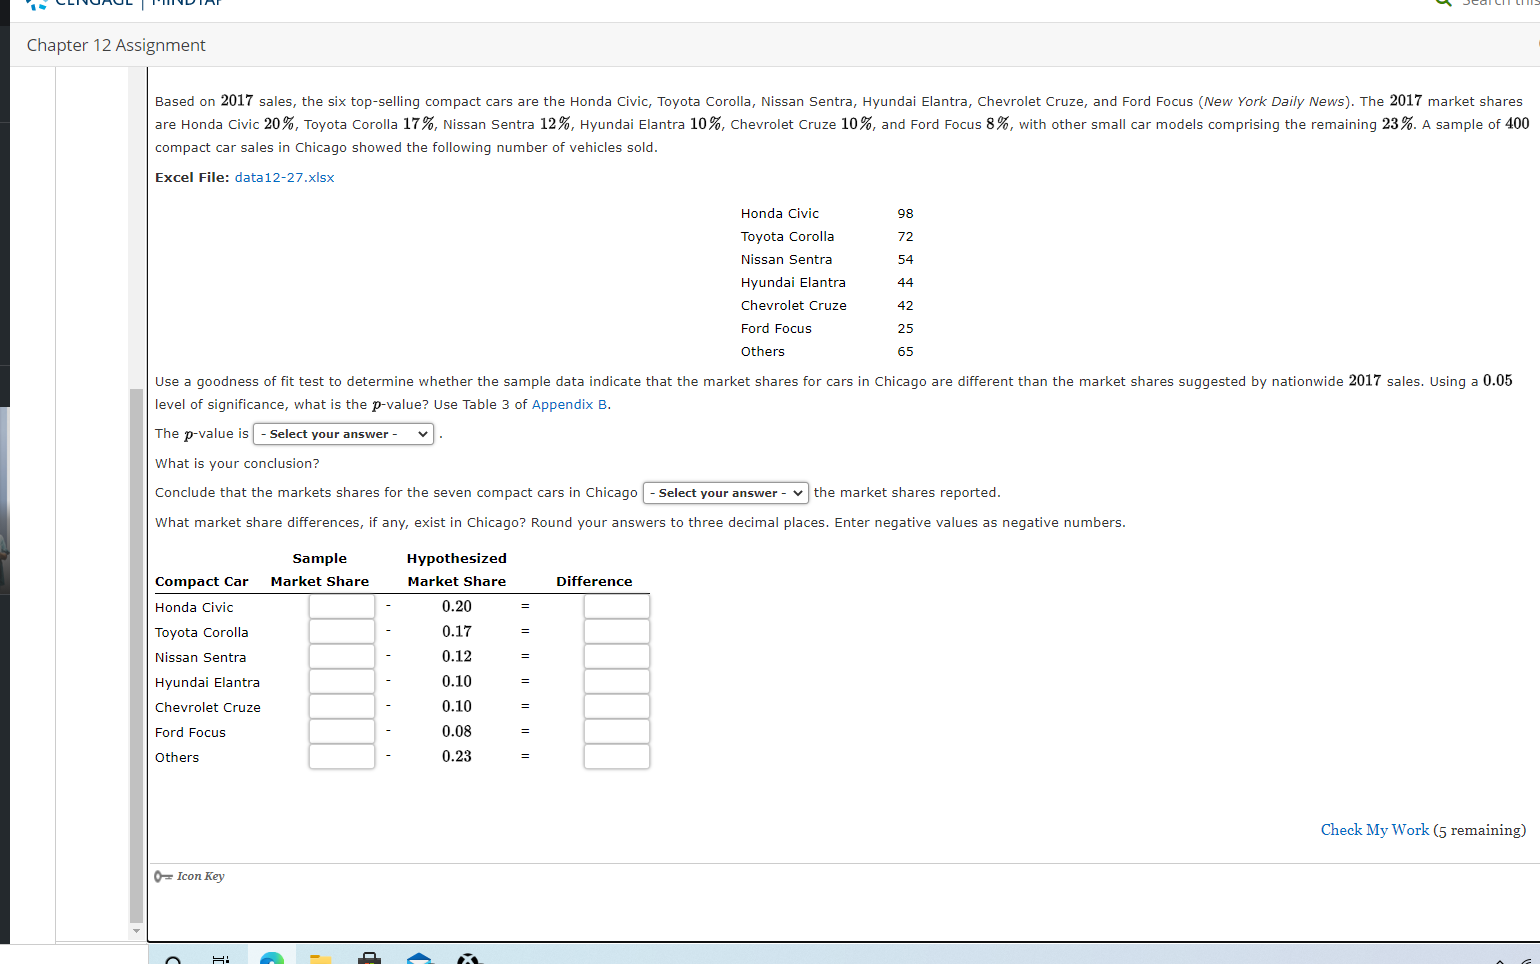Screen dimensions: 1540x964
Task: Open the conclusion answer dropdown
Action: coord(725,493)
